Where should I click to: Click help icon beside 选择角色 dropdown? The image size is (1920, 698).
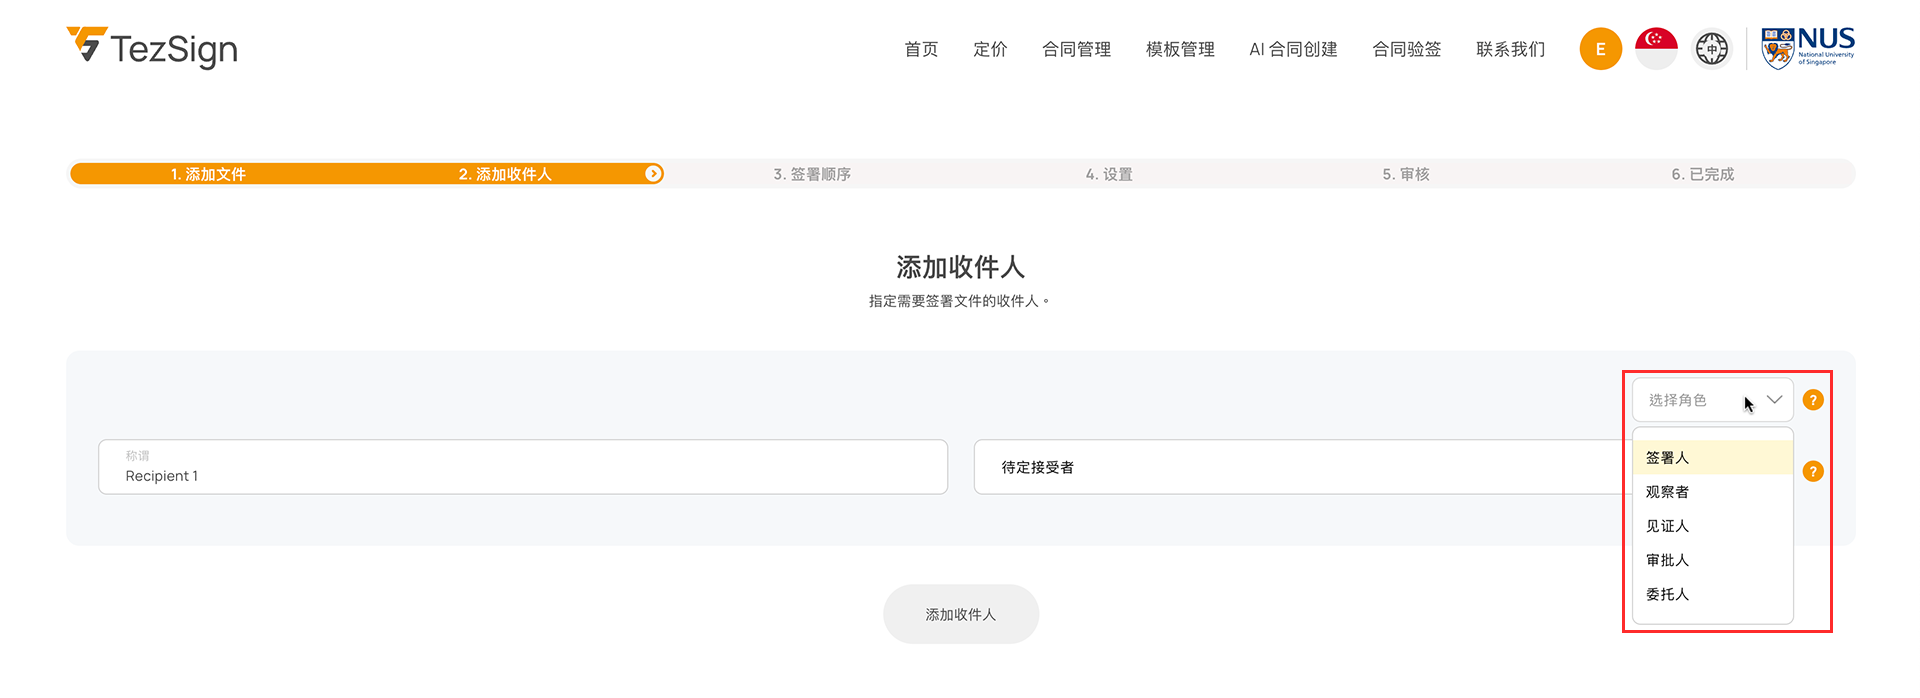tap(1813, 400)
